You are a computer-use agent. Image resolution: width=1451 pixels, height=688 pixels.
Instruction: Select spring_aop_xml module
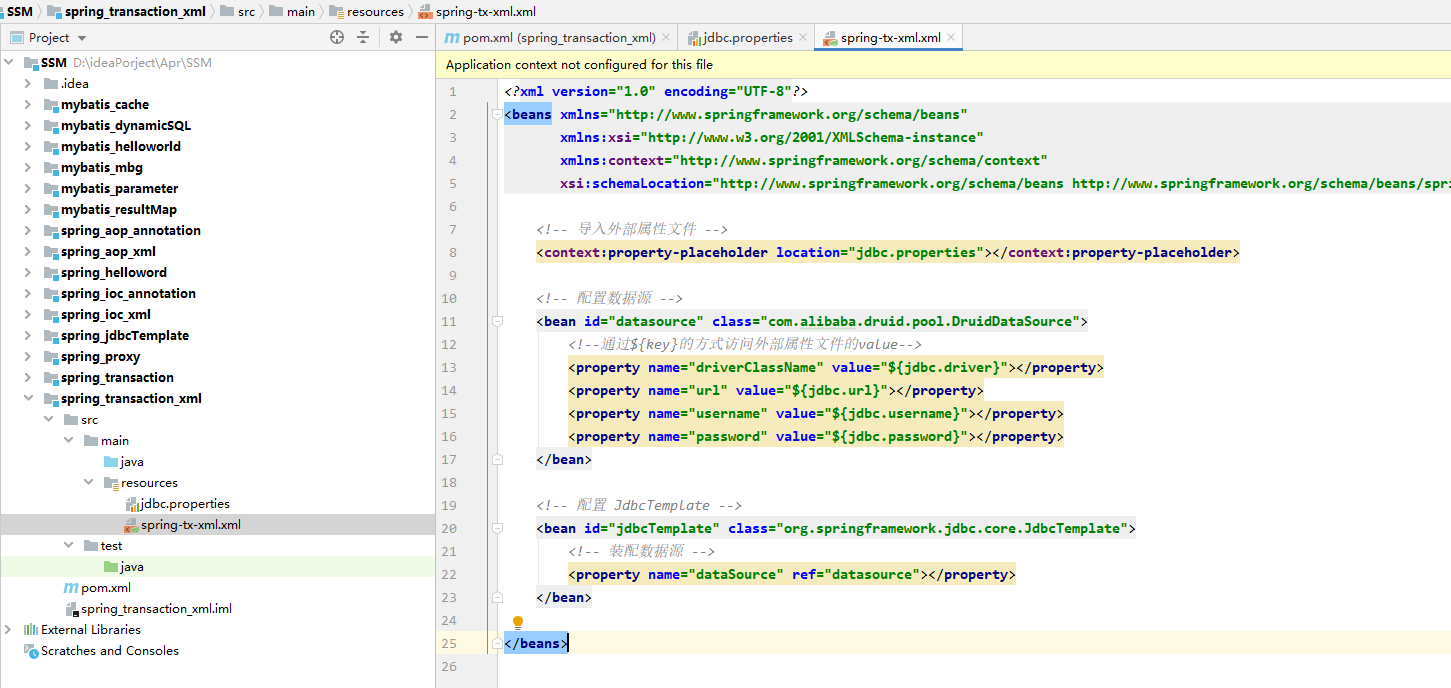pos(108,252)
